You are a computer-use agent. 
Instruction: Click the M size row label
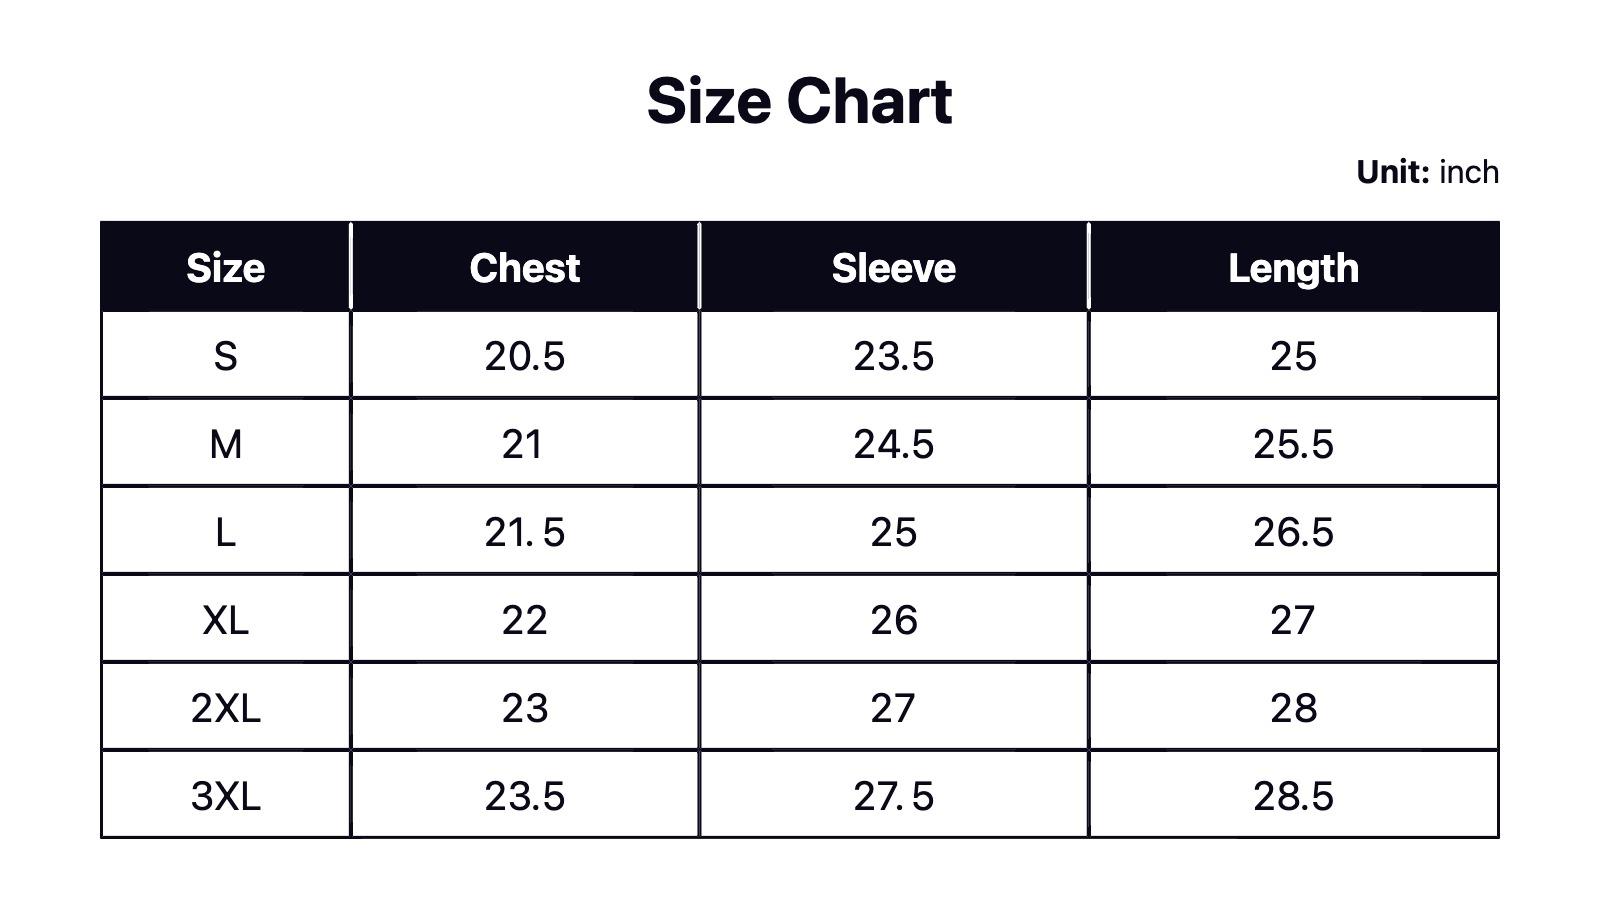[226, 444]
